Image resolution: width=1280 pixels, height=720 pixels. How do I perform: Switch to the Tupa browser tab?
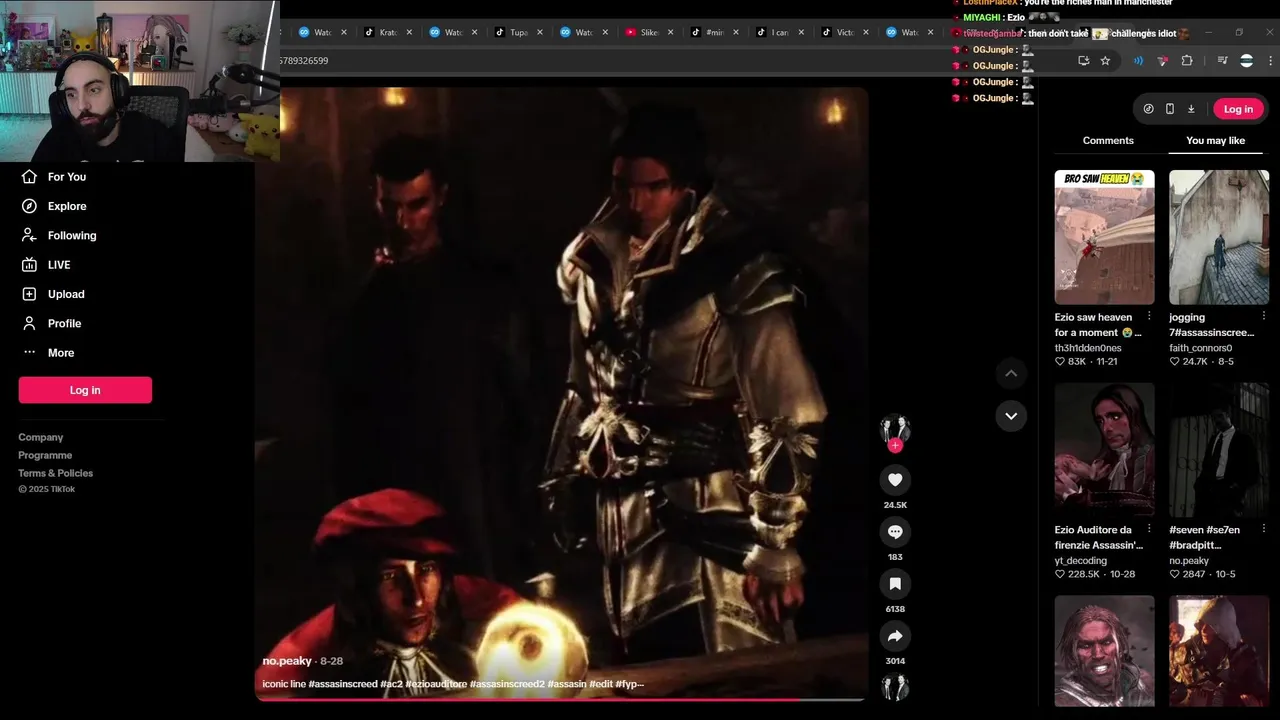(517, 32)
